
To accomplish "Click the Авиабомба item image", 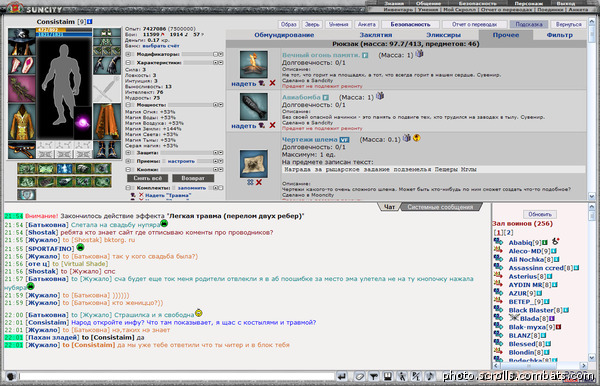I will (x=253, y=107).
